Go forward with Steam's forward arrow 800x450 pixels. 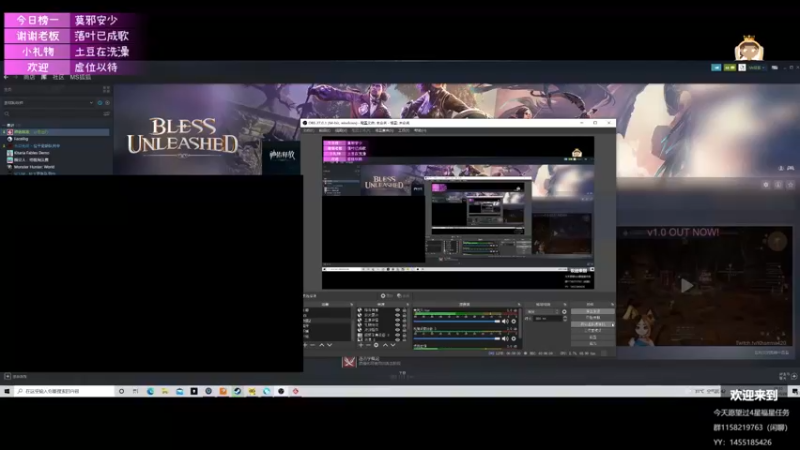[x=15, y=78]
